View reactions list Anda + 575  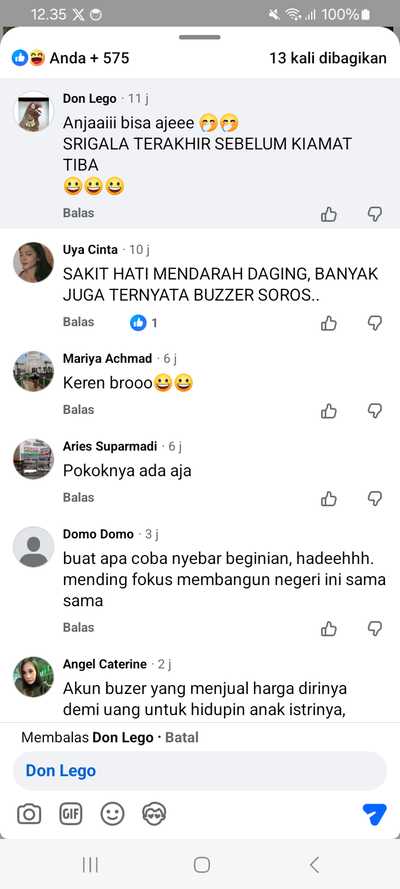coord(71,58)
